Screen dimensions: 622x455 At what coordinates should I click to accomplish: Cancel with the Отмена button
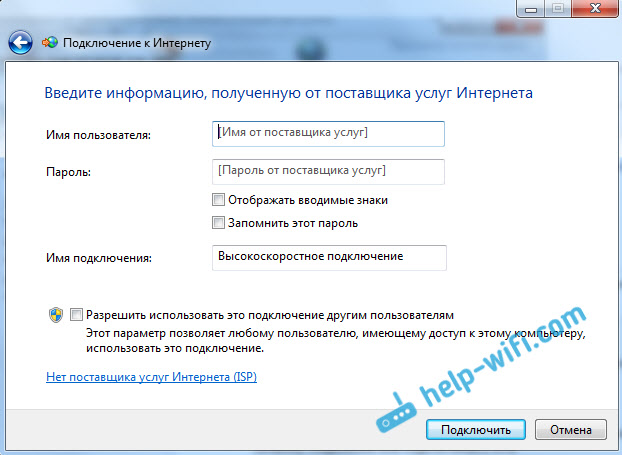click(571, 430)
